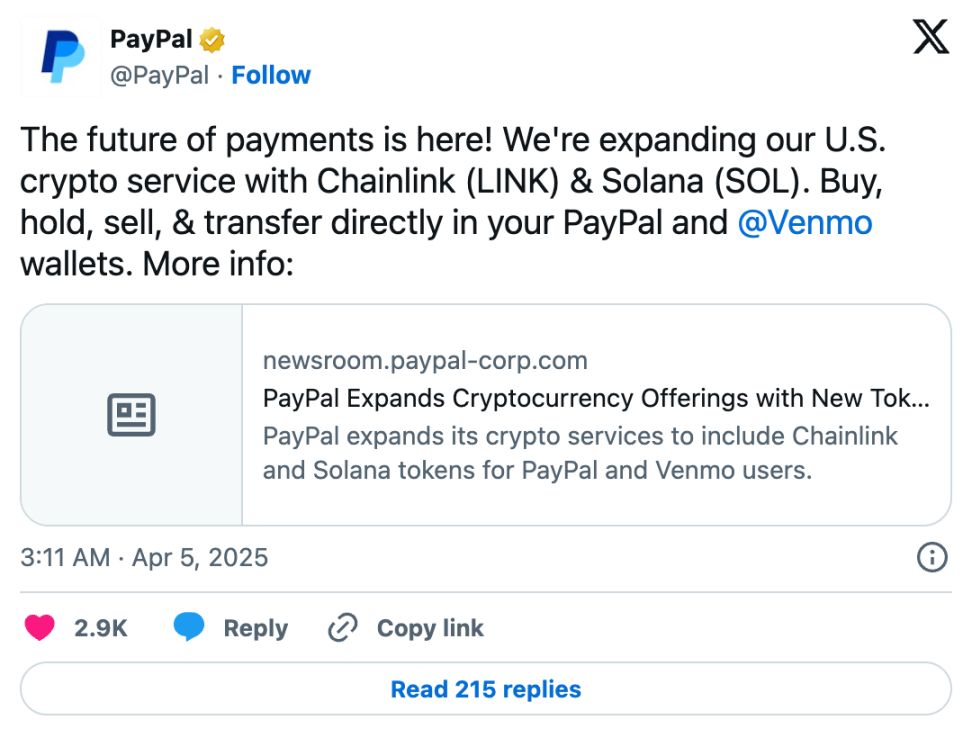Follow the PayPal account
The image size is (972, 738).
[x=271, y=75]
